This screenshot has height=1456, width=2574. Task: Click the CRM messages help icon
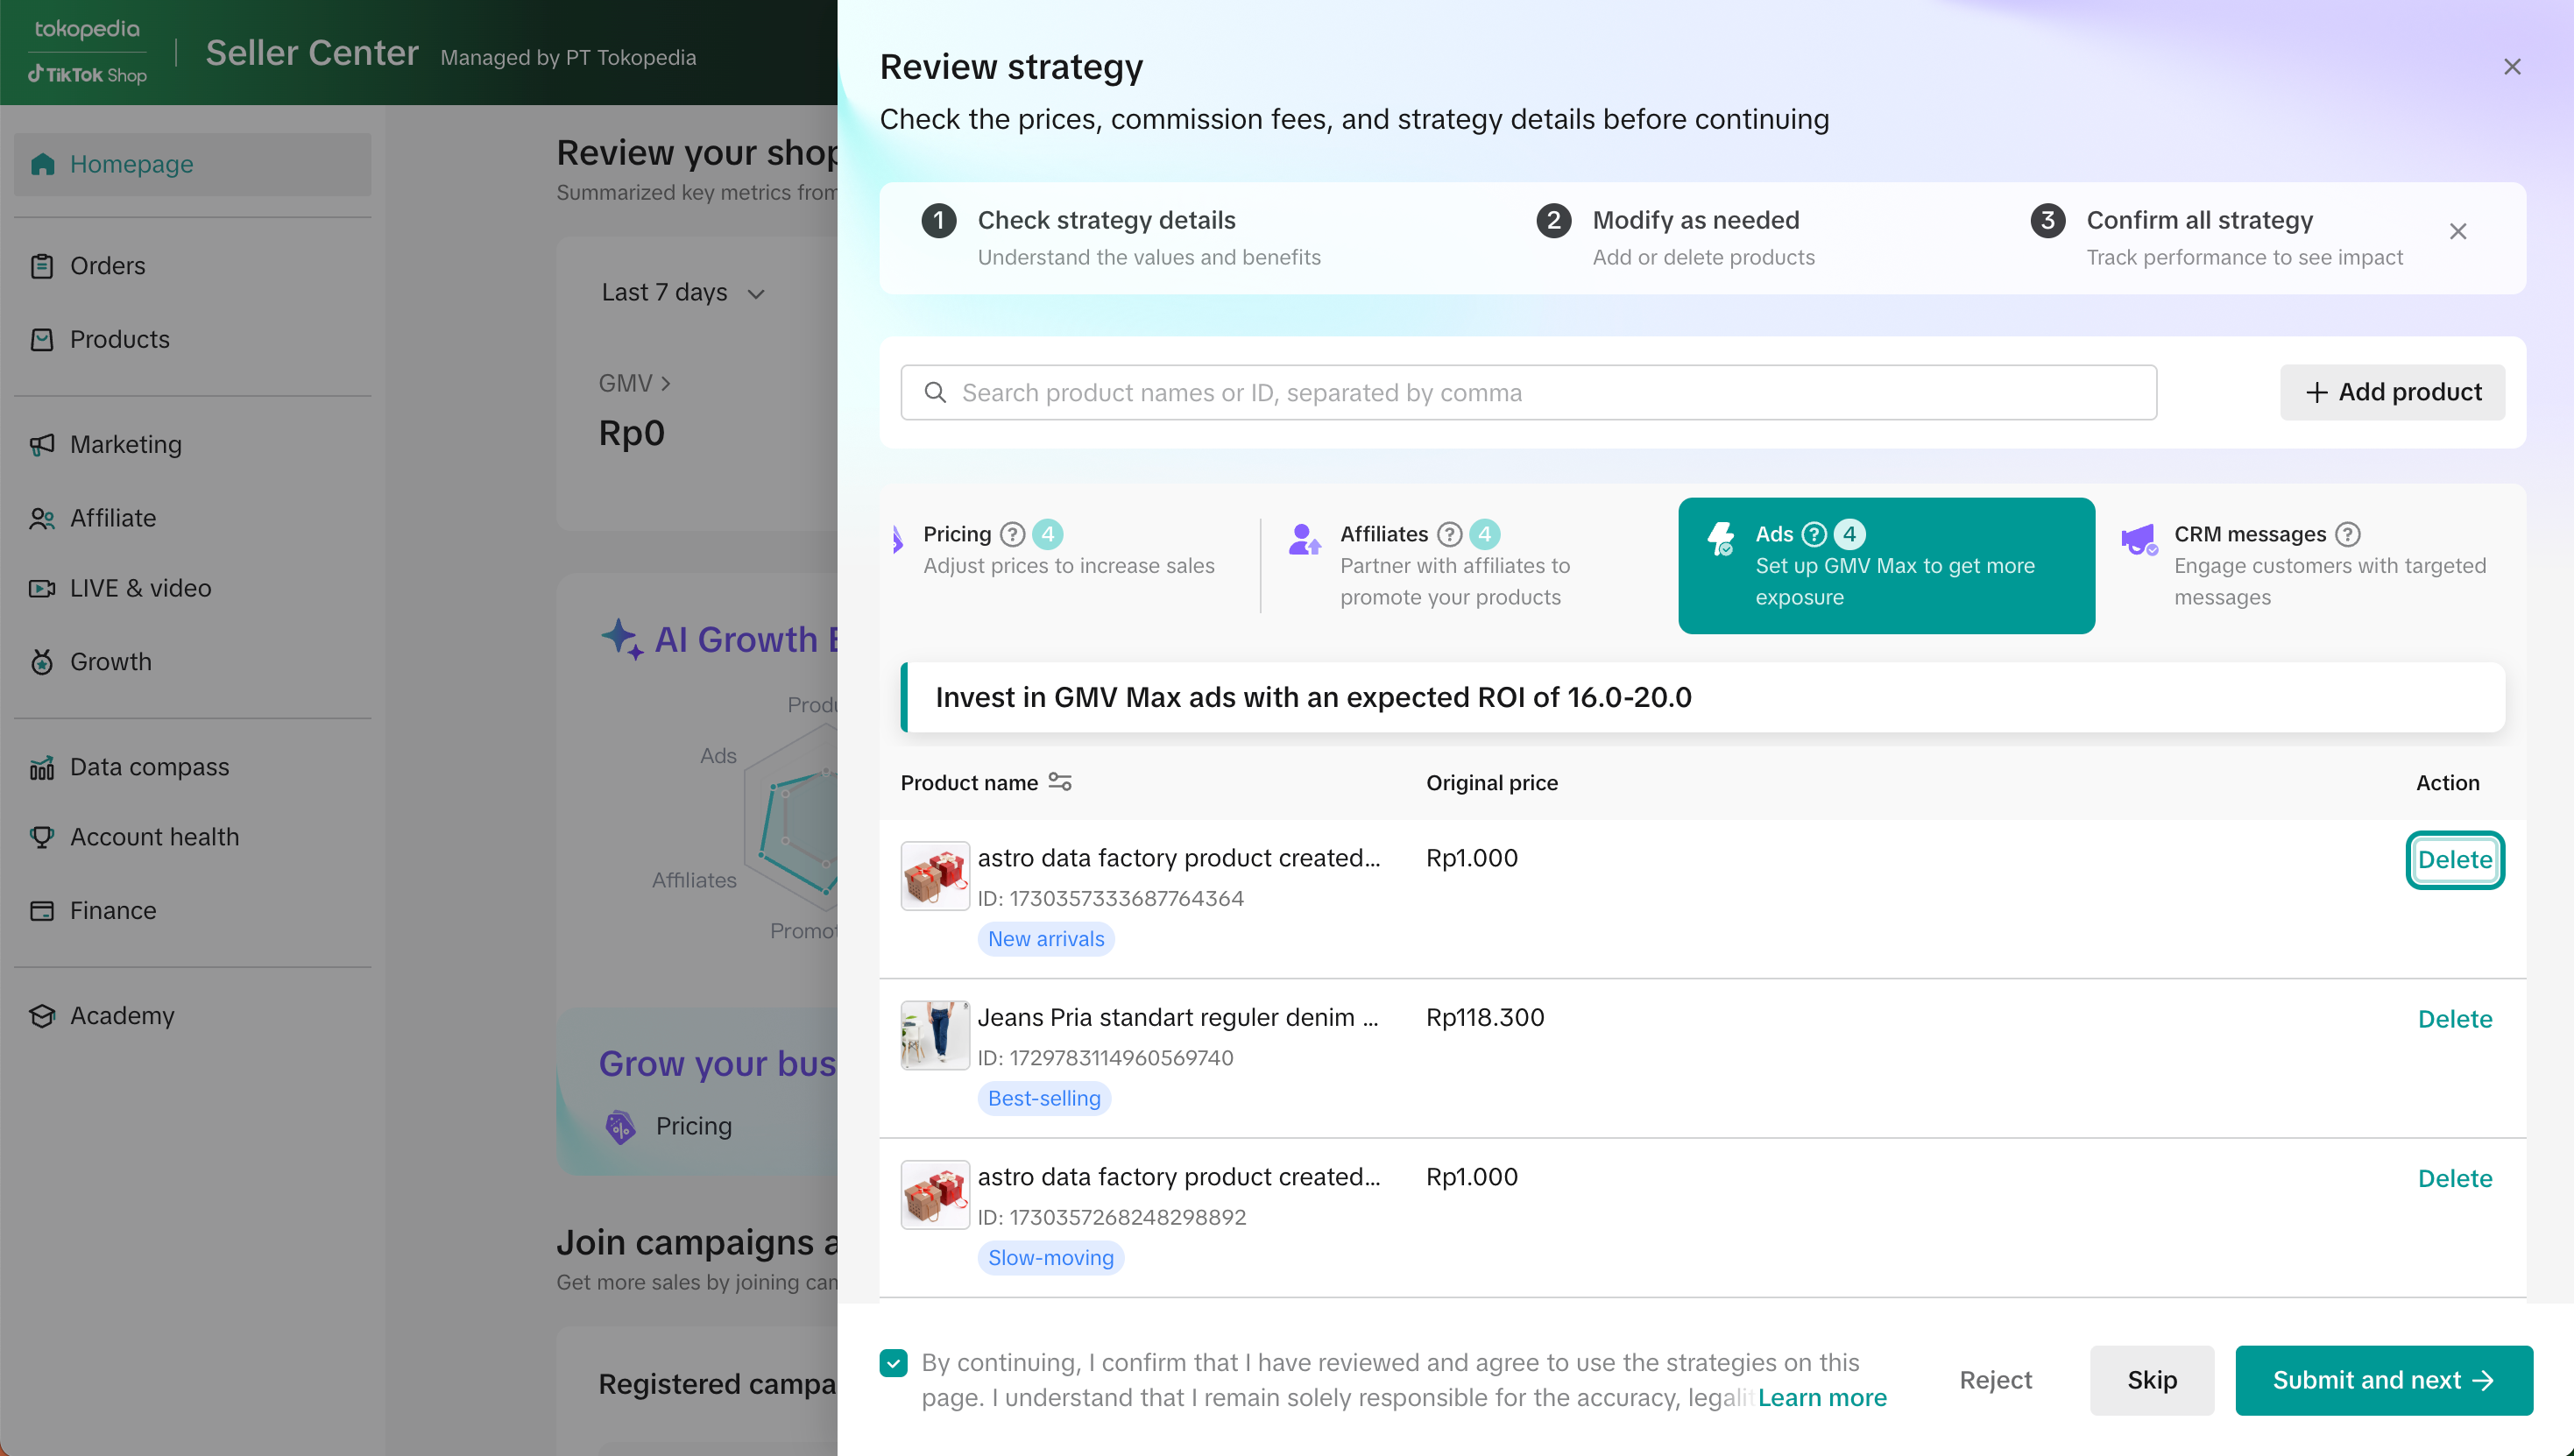[x=2347, y=534]
